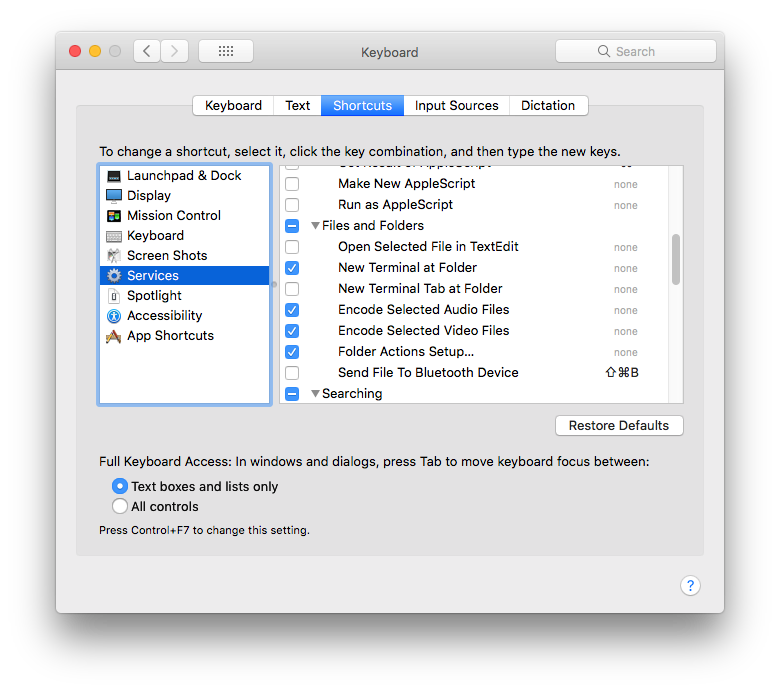Click the Spotlight icon in sidebar

[114, 296]
